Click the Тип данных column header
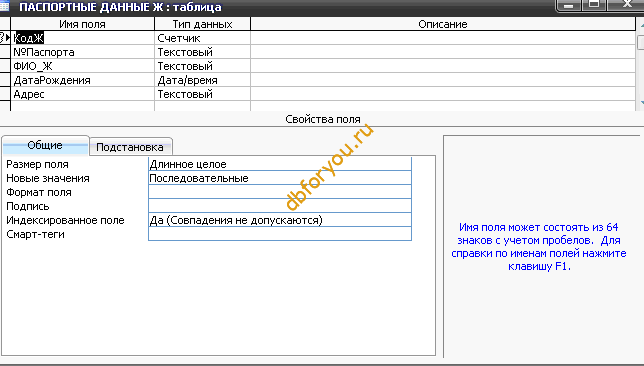This screenshot has width=644, height=366. click(202, 24)
